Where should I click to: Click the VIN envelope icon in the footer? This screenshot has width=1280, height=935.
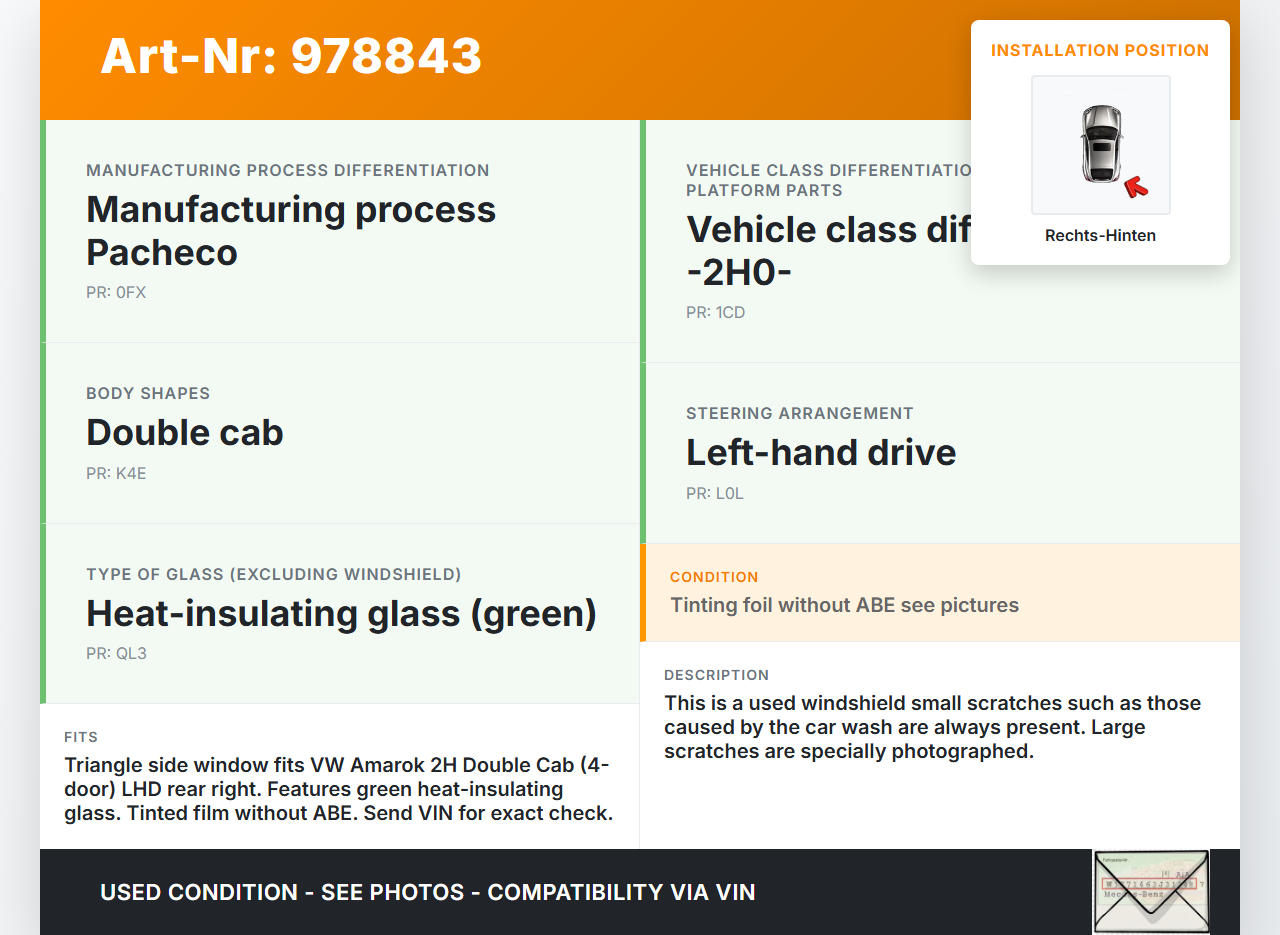(1150, 891)
